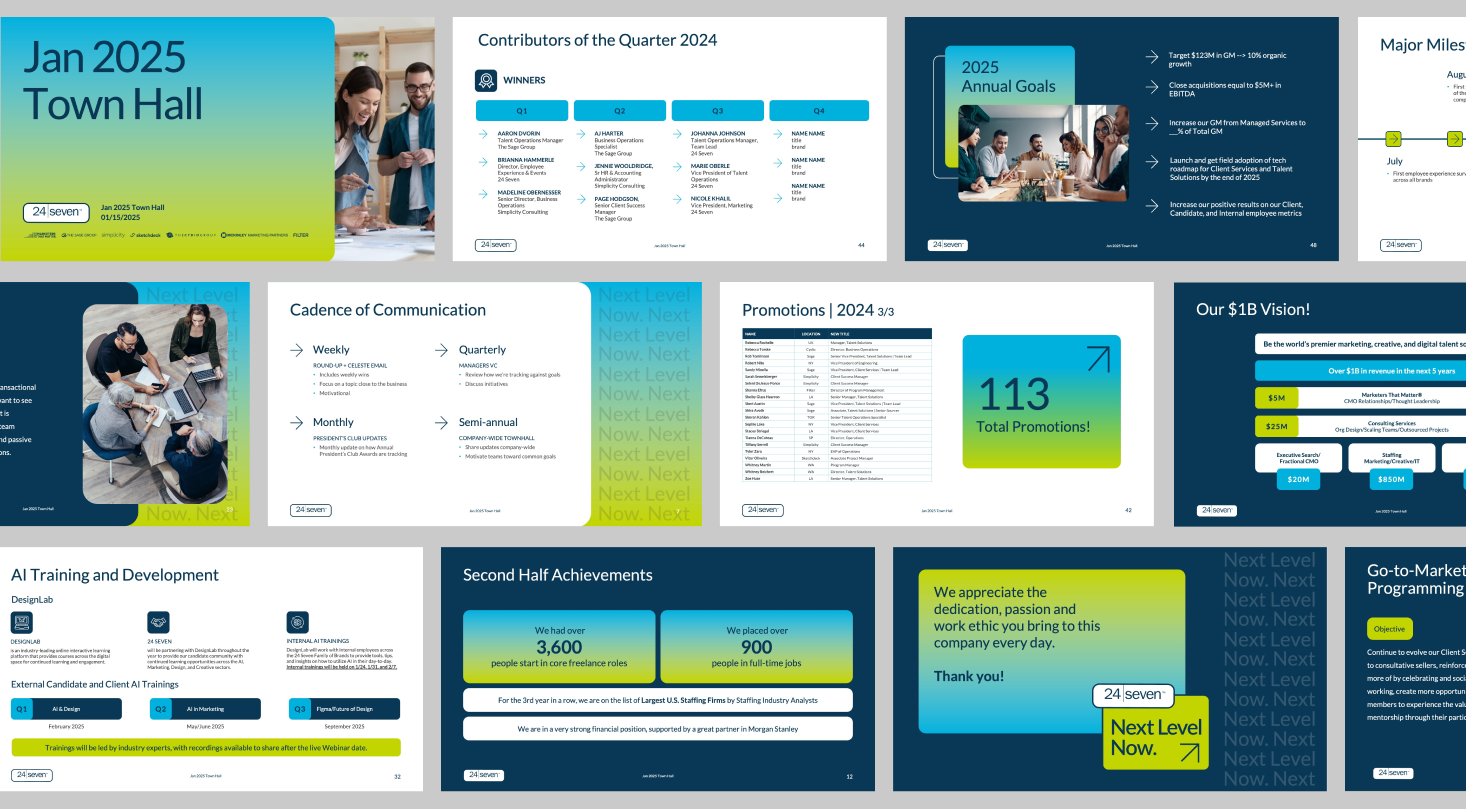This screenshot has width=1466, height=809.
Task: Click the green arrow marker above July
Action: pos(1393,139)
